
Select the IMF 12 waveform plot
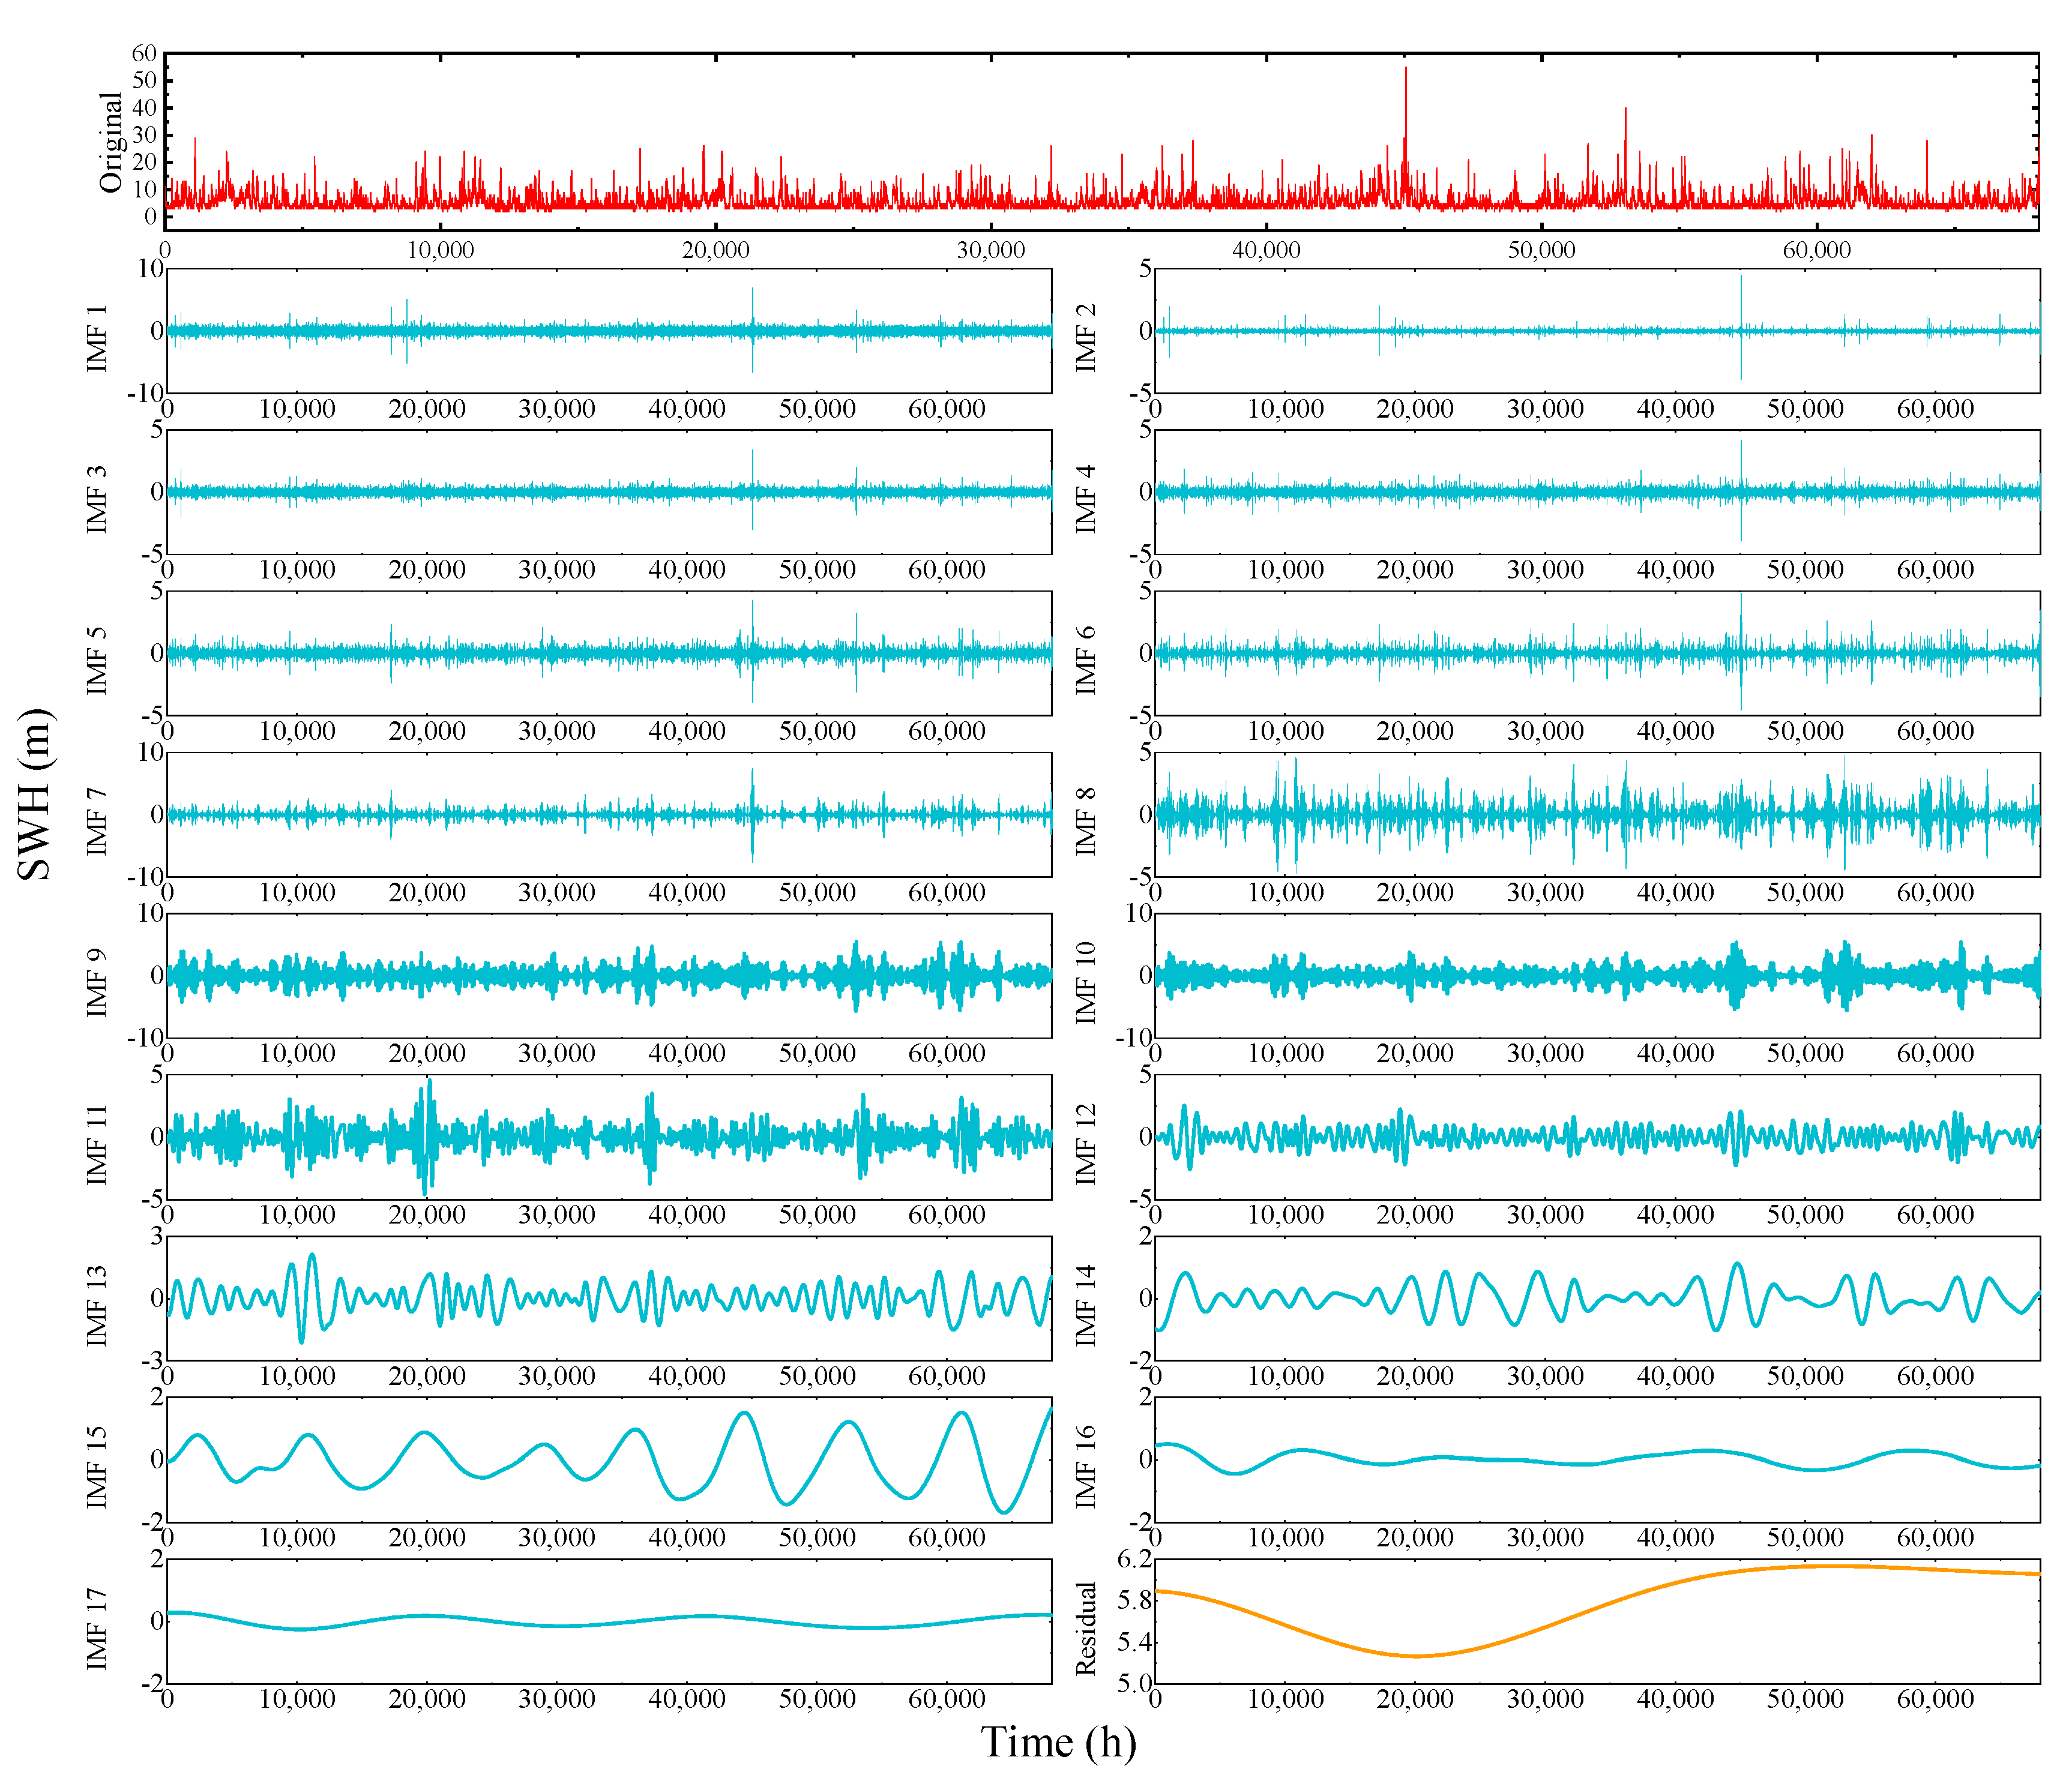click(x=1597, y=1137)
